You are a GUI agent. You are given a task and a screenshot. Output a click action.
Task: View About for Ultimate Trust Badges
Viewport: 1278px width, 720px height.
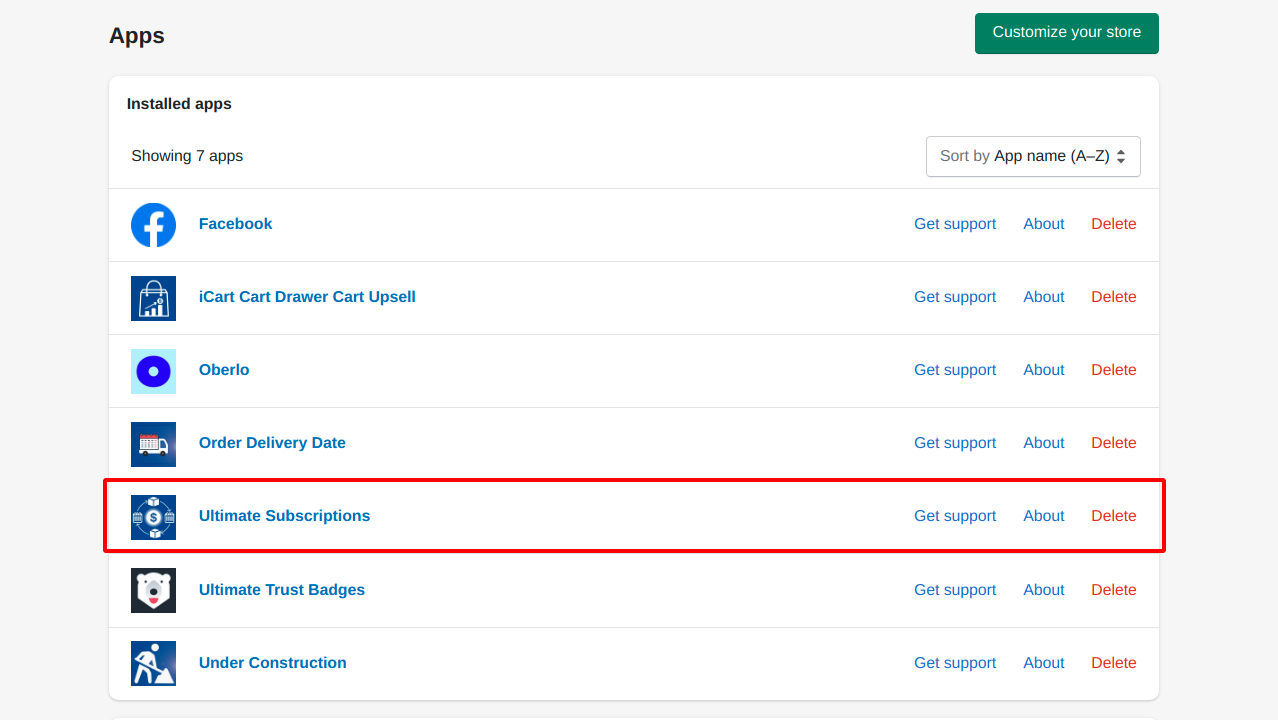[x=1044, y=590]
